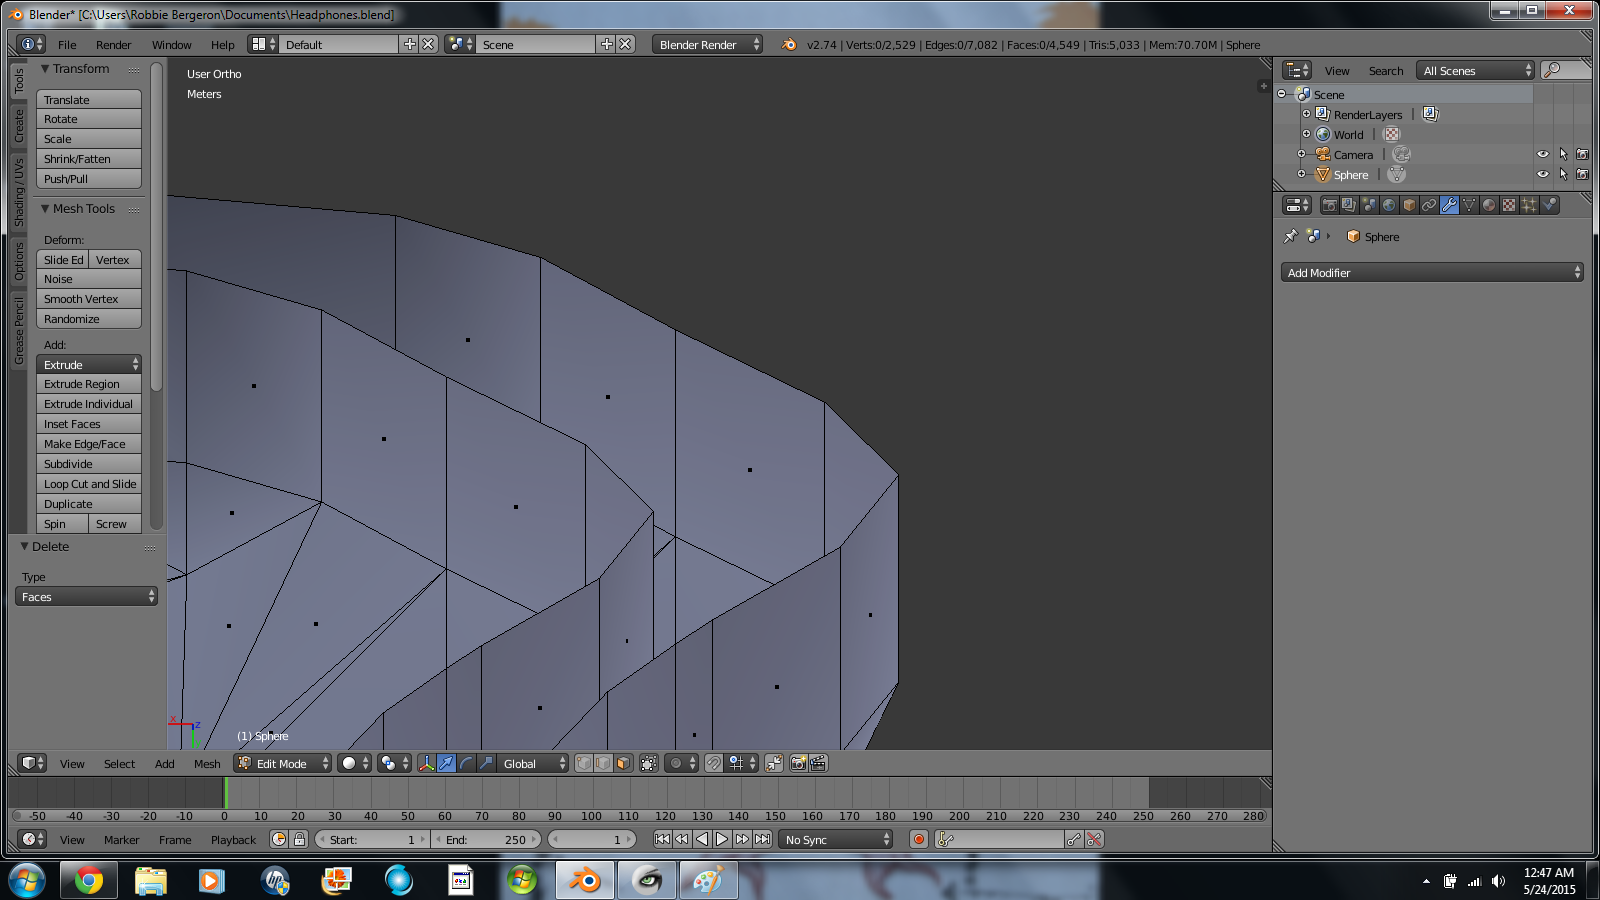Open the Edit Mode interaction mode dropdown

click(x=283, y=763)
